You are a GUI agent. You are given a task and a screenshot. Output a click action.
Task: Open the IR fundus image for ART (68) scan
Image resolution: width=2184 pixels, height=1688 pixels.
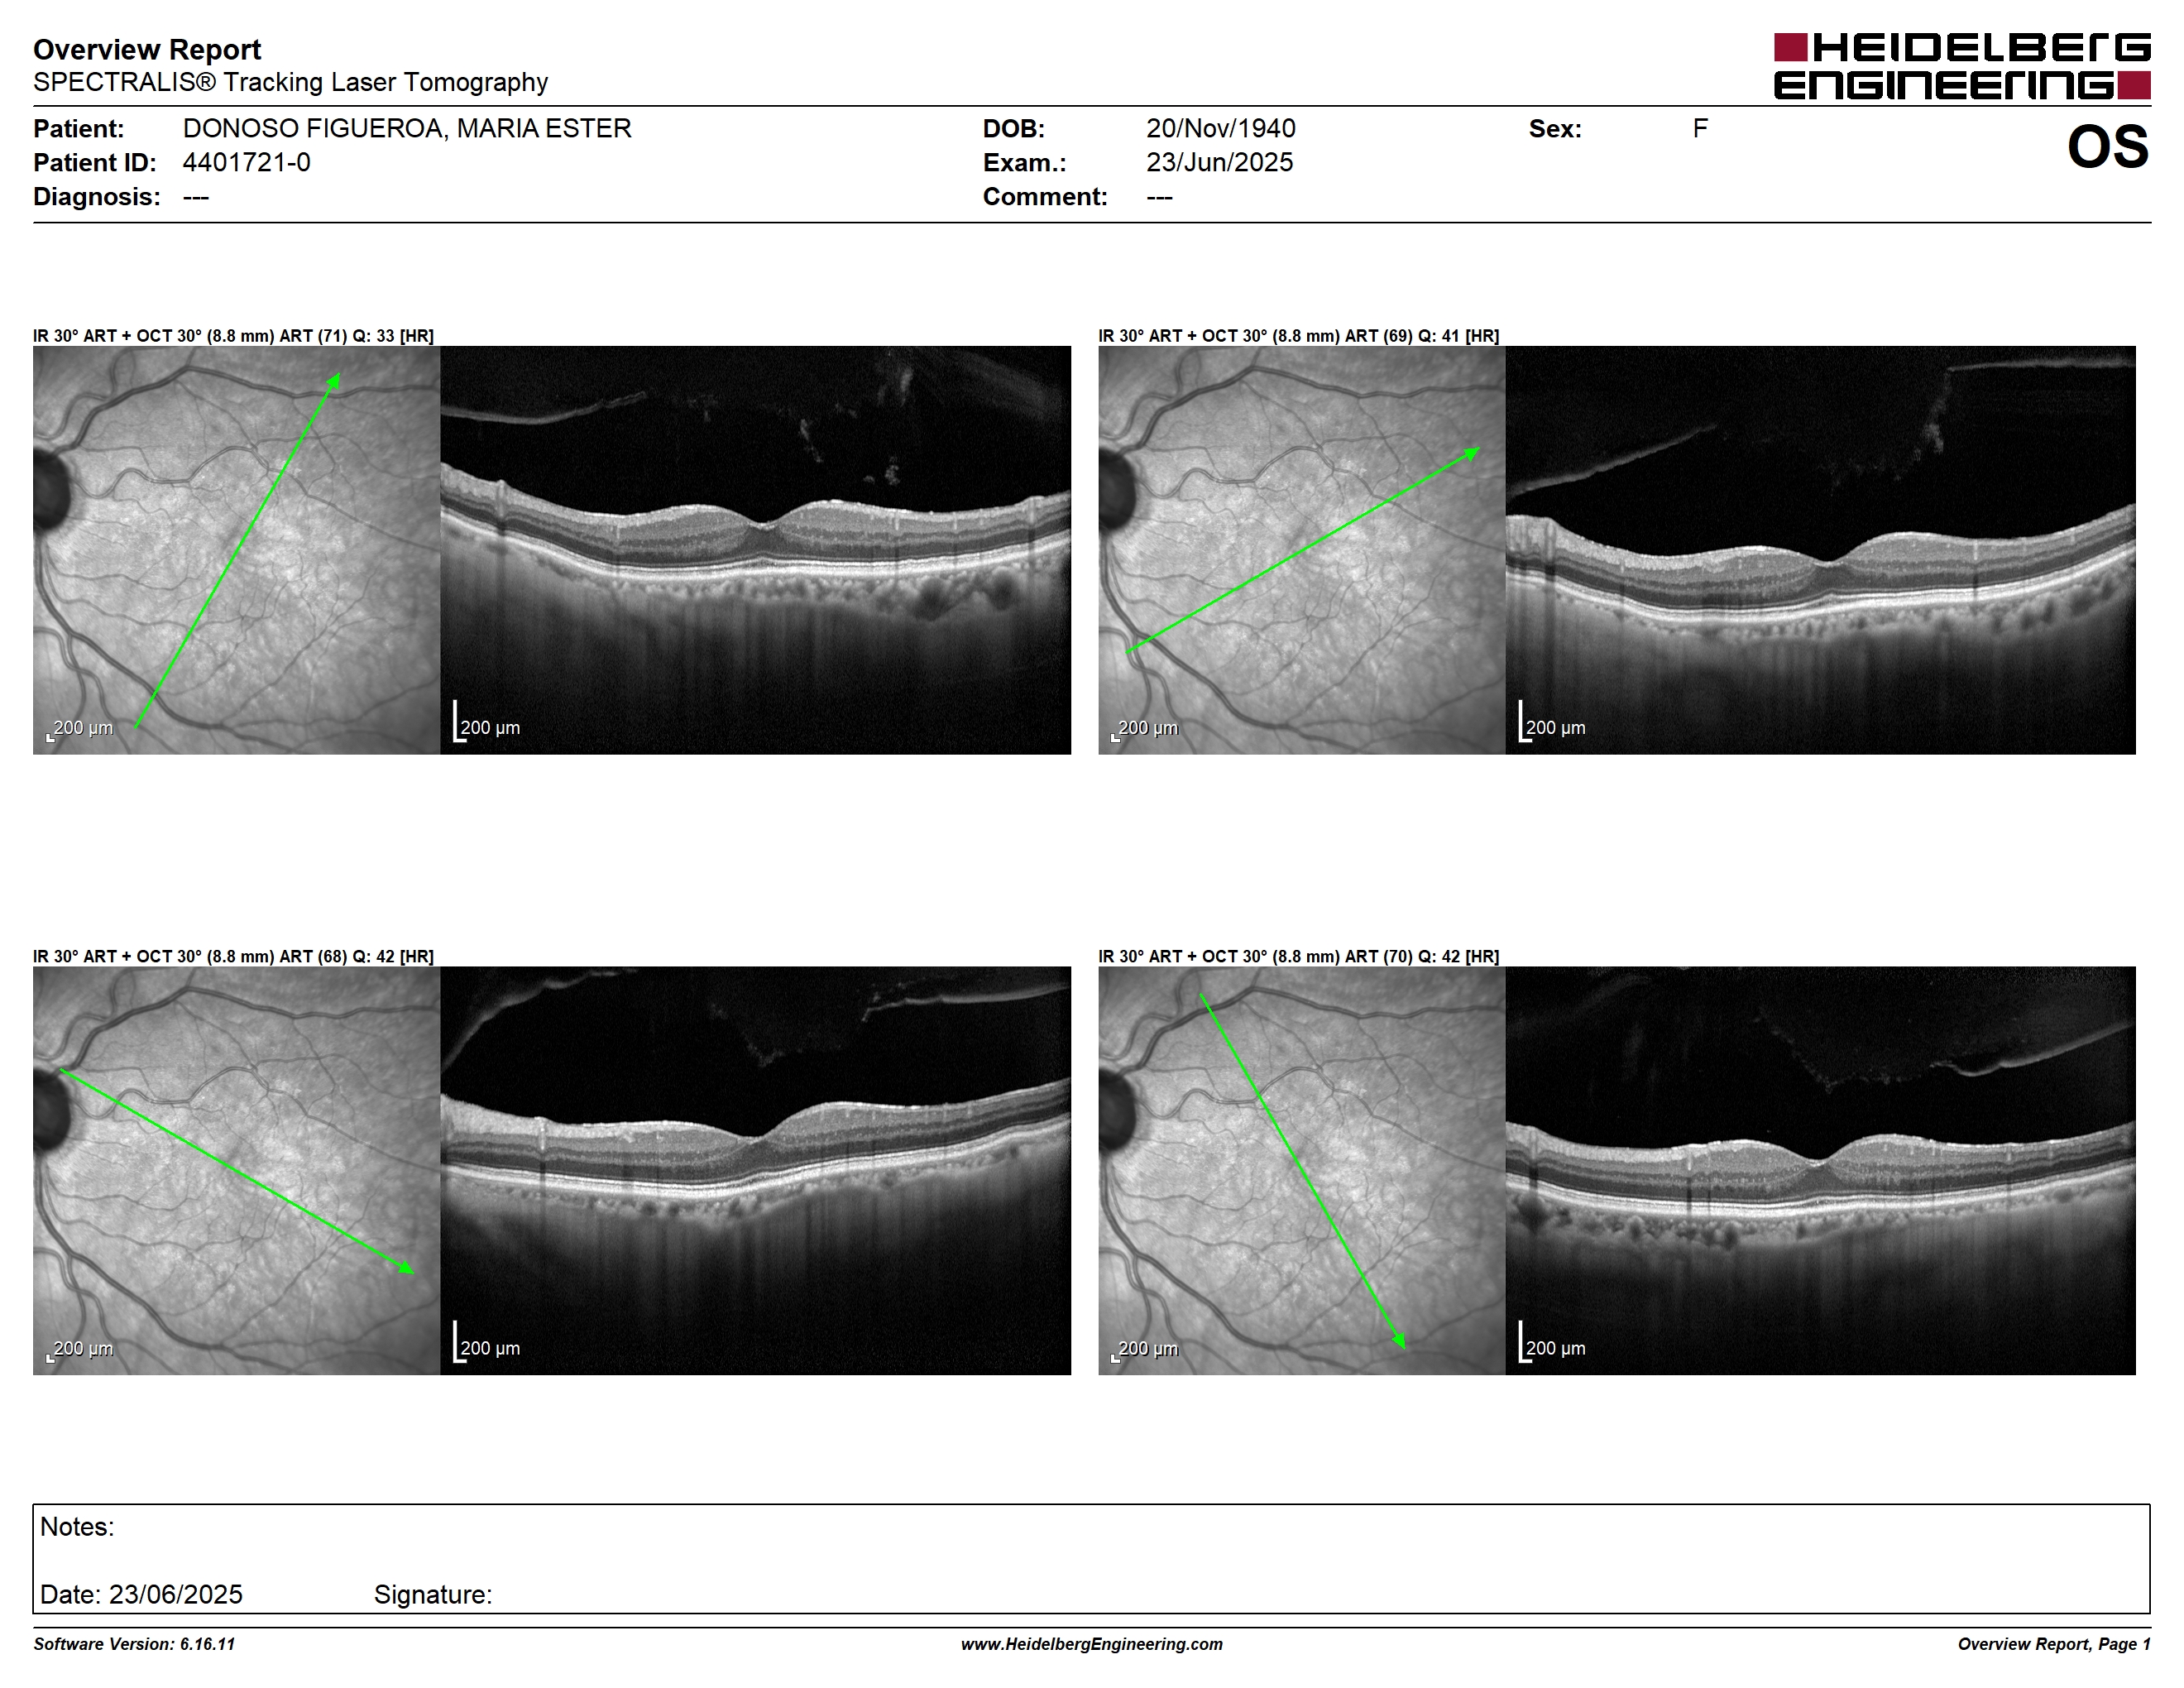[x=236, y=1170]
